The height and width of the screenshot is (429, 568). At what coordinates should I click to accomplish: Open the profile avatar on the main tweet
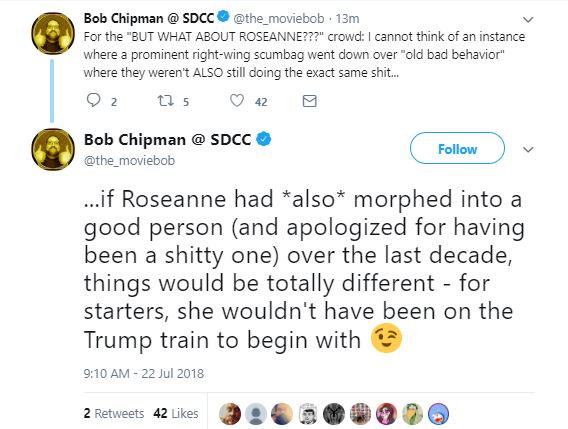coord(53,149)
